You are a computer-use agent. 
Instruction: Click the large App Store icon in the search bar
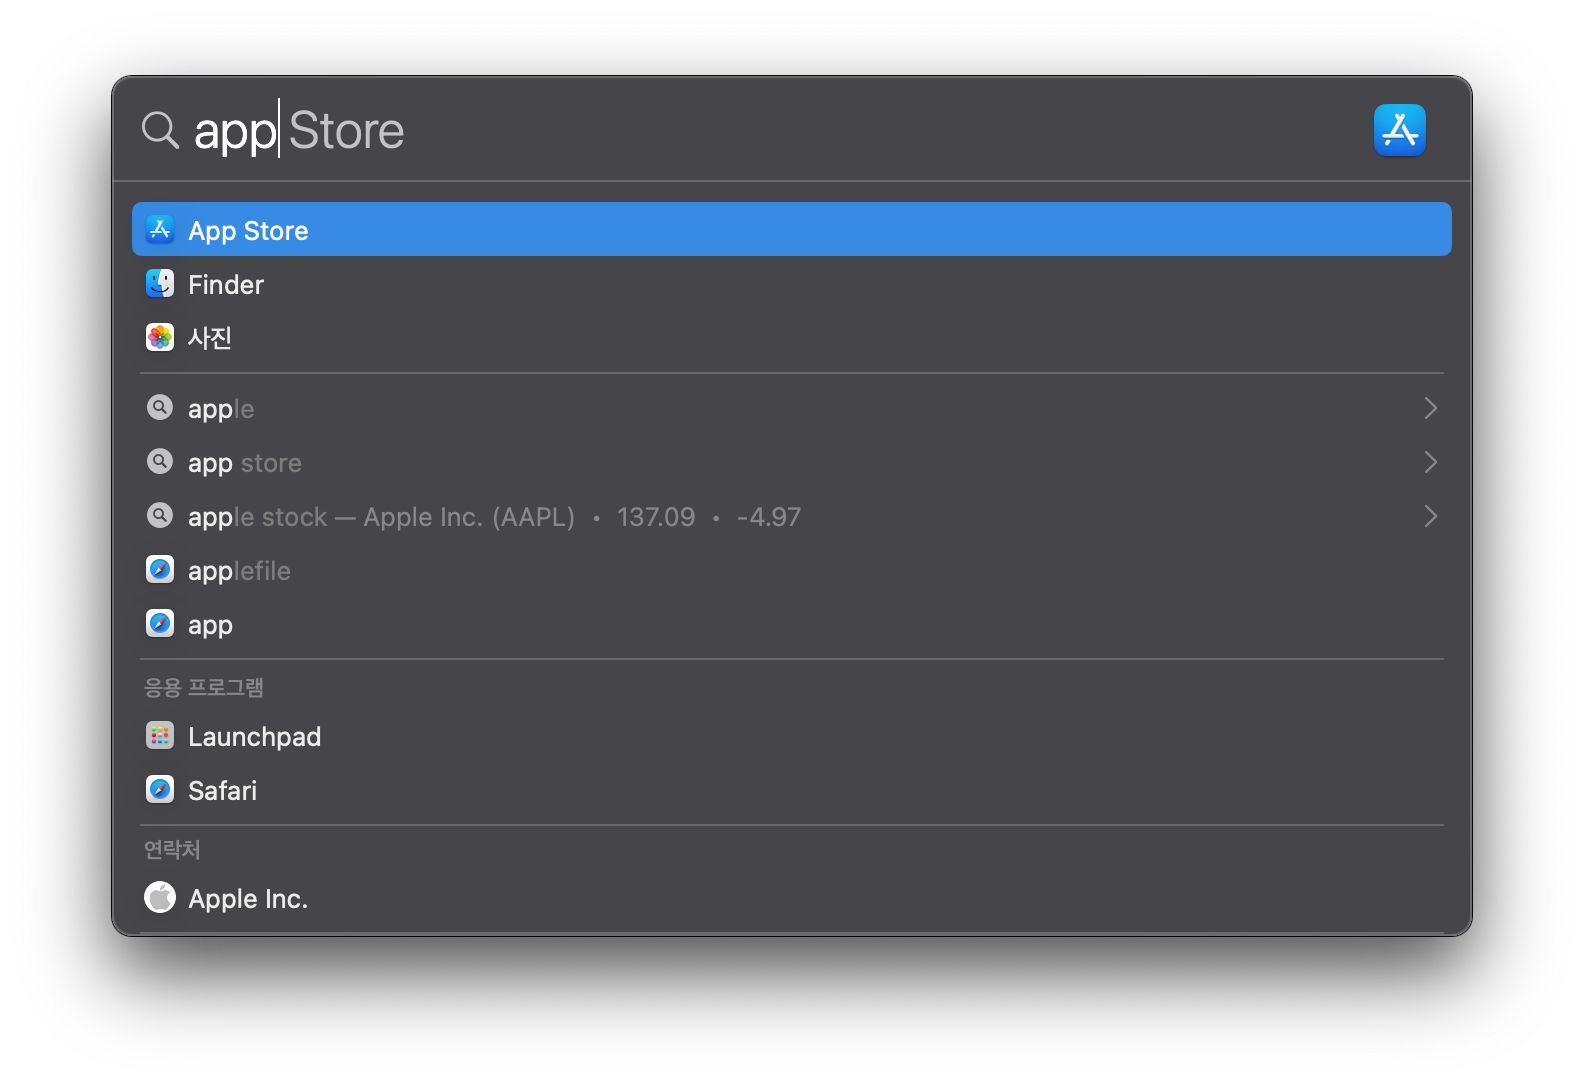coord(1399,130)
